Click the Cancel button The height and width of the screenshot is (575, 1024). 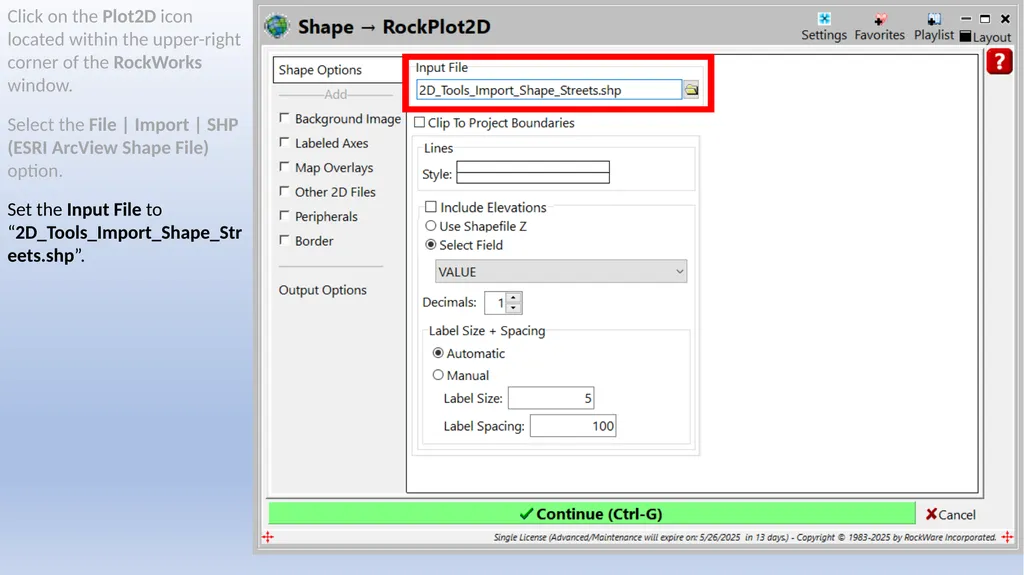coord(951,514)
